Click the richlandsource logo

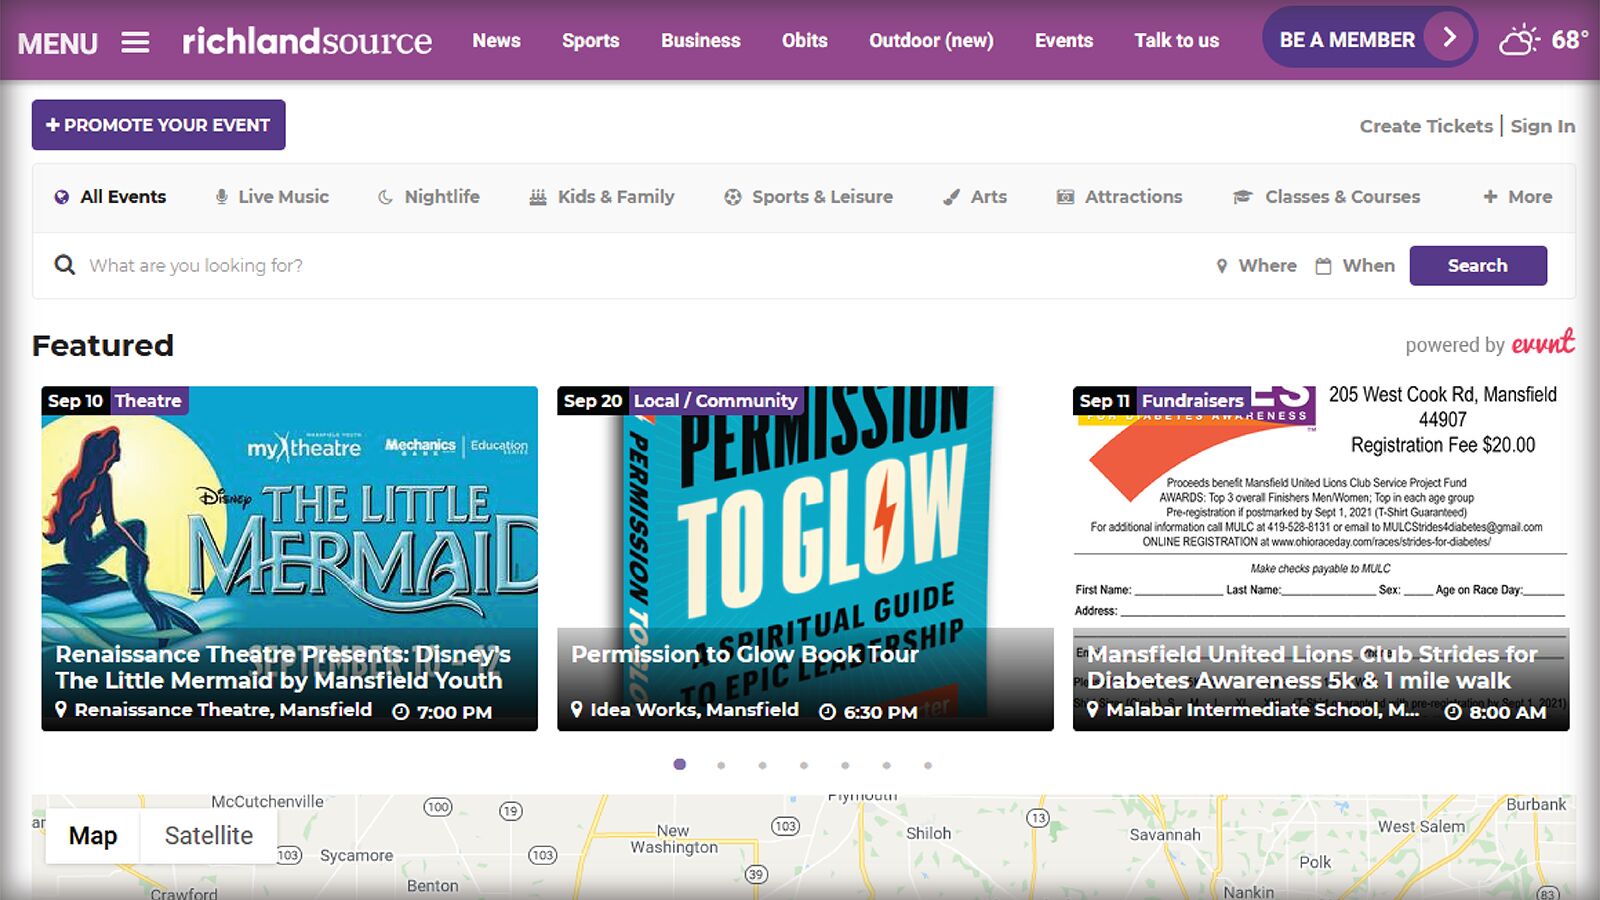(307, 41)
